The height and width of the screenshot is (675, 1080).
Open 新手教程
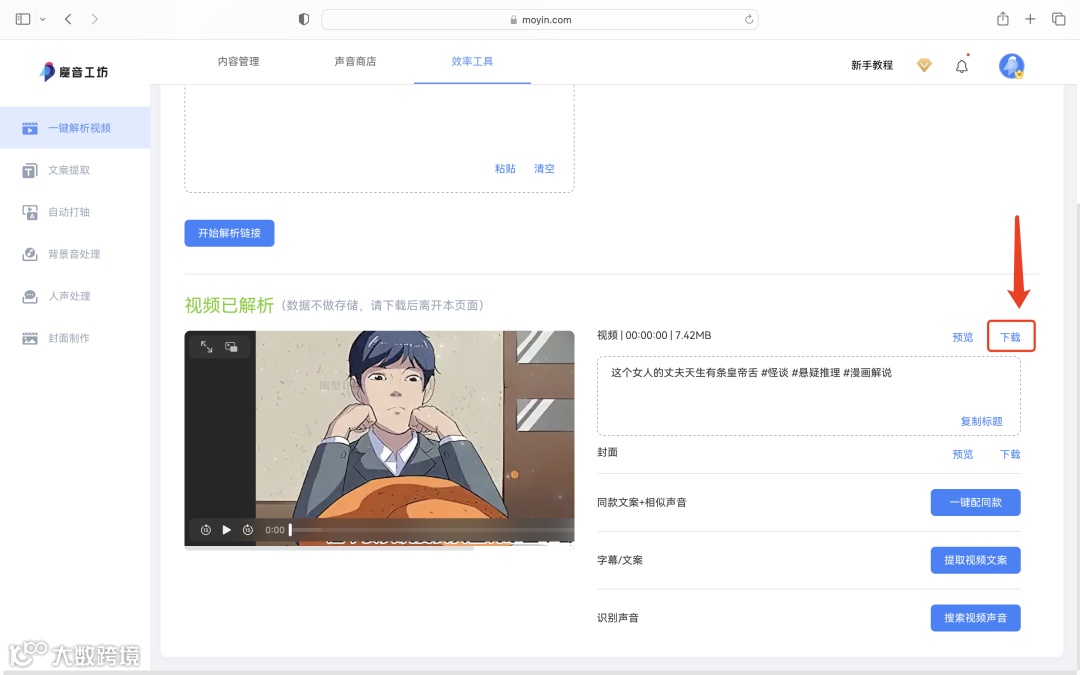871,64
